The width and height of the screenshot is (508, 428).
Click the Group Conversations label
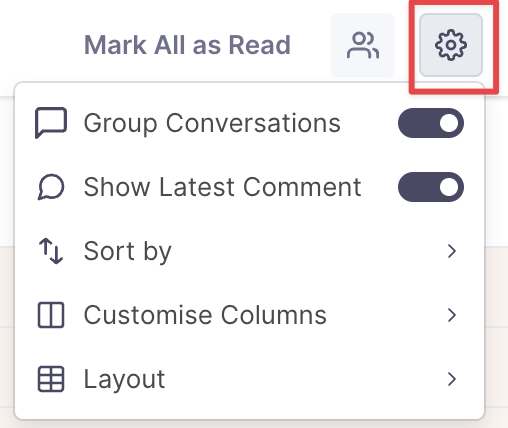pos(212,124)
